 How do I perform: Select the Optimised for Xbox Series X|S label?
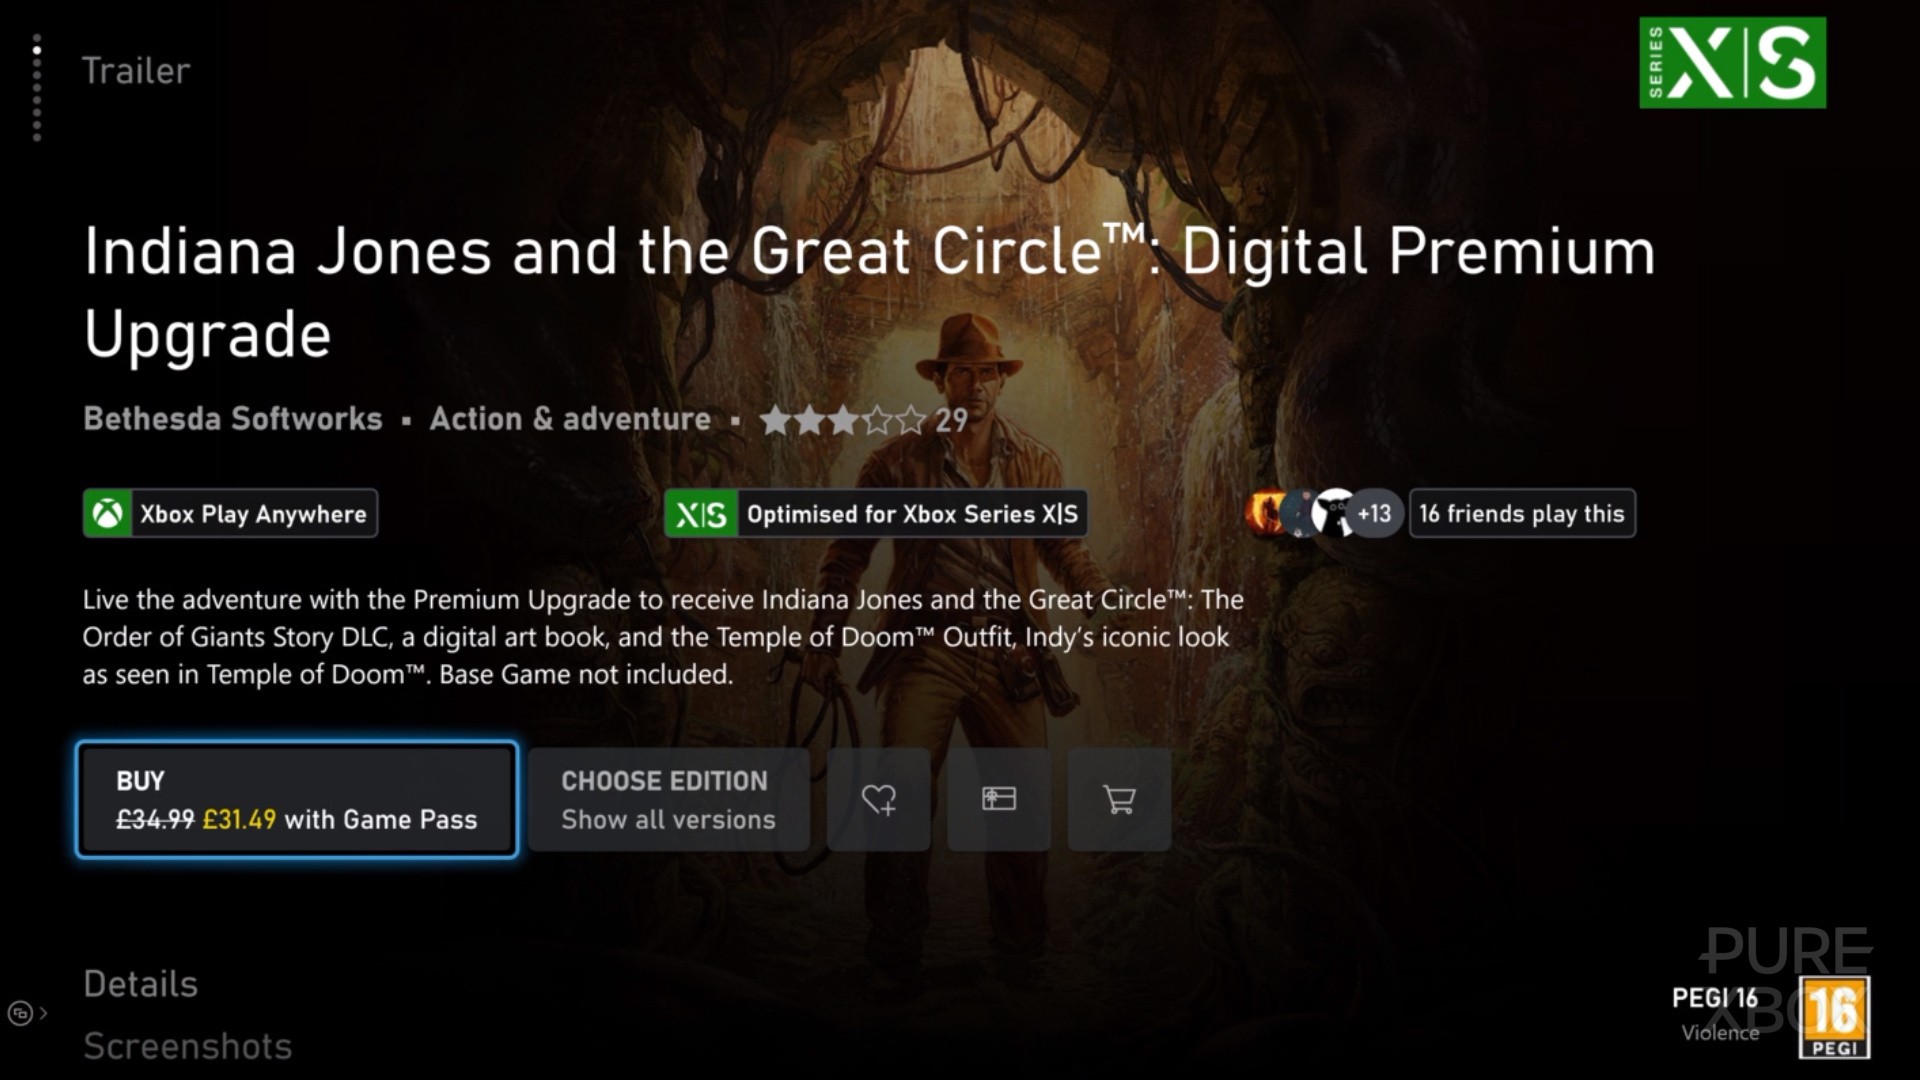(912, 514)
